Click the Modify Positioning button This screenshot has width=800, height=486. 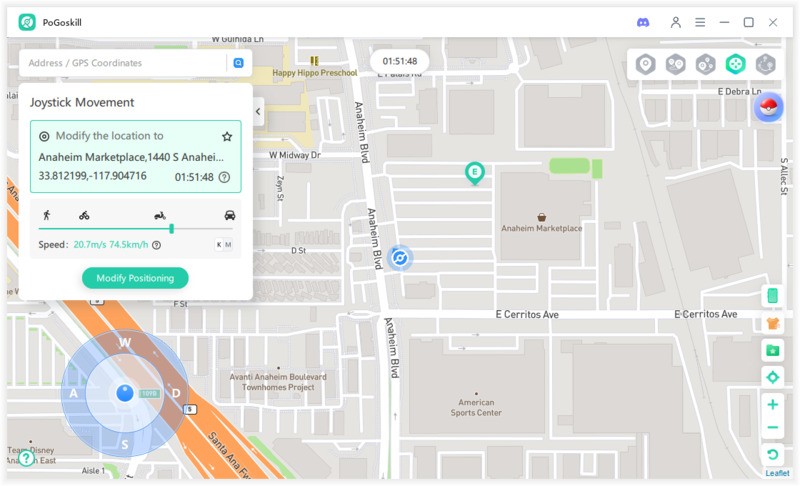click(x=135, y=278)
